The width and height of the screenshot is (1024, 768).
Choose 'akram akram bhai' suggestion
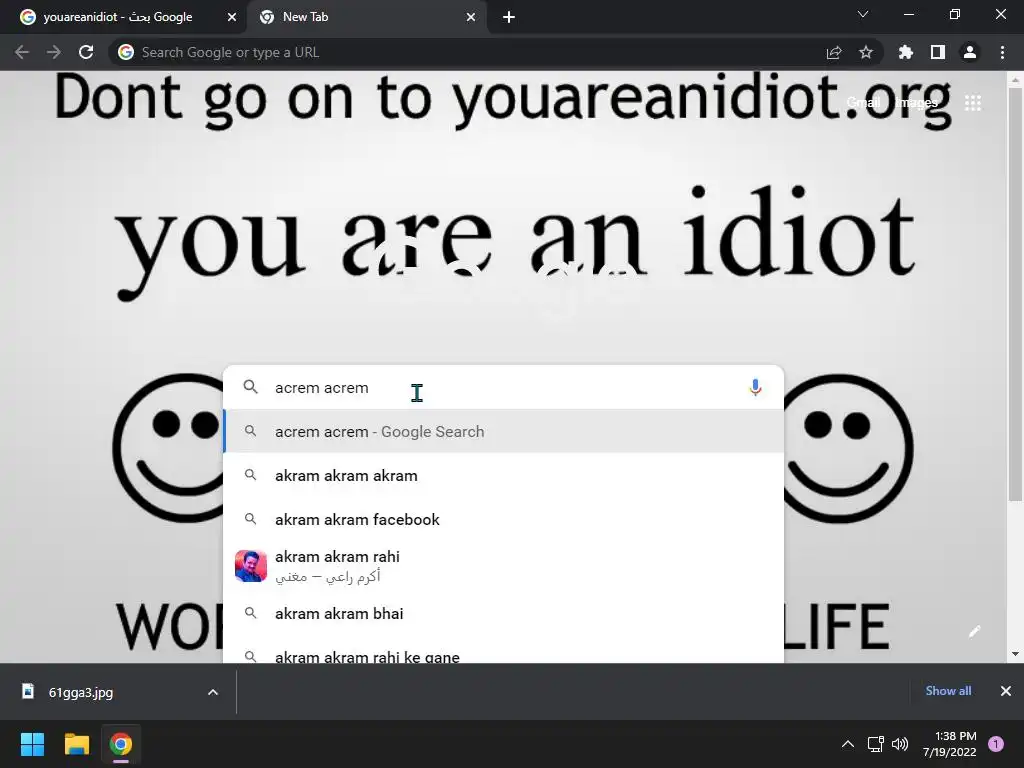(x=503, y=613)
